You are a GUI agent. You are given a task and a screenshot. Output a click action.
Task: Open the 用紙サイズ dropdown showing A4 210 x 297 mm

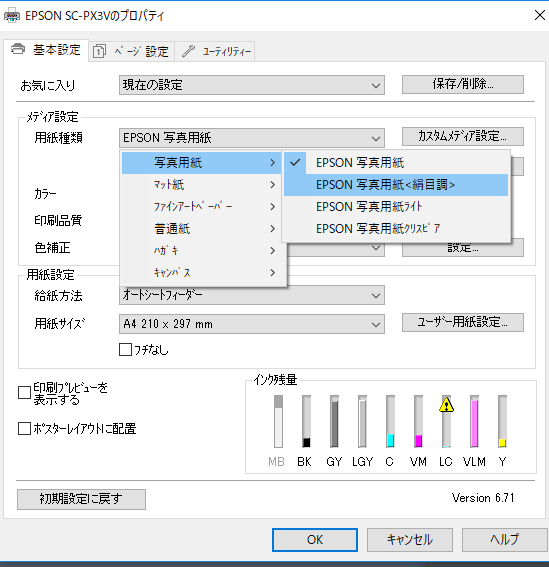pos(252,324)
